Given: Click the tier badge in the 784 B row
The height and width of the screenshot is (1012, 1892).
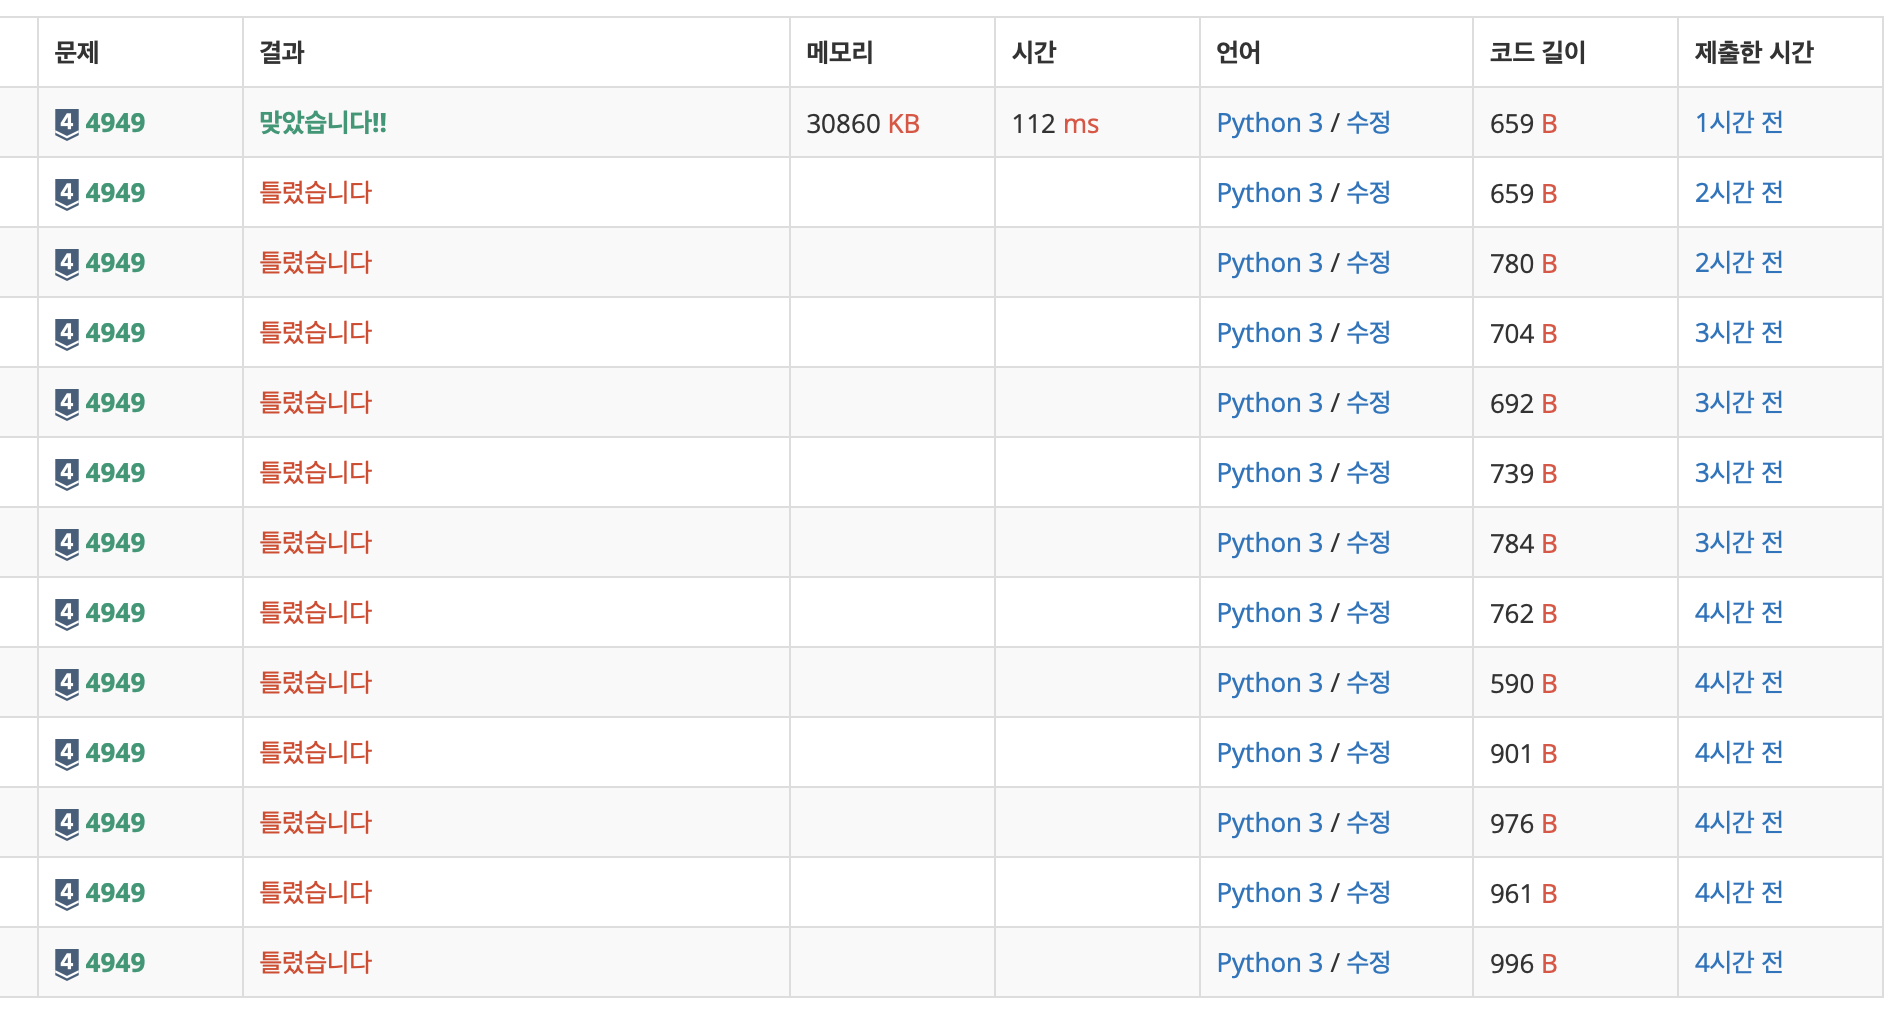Looking at the screenshot, I should [67, 544].
